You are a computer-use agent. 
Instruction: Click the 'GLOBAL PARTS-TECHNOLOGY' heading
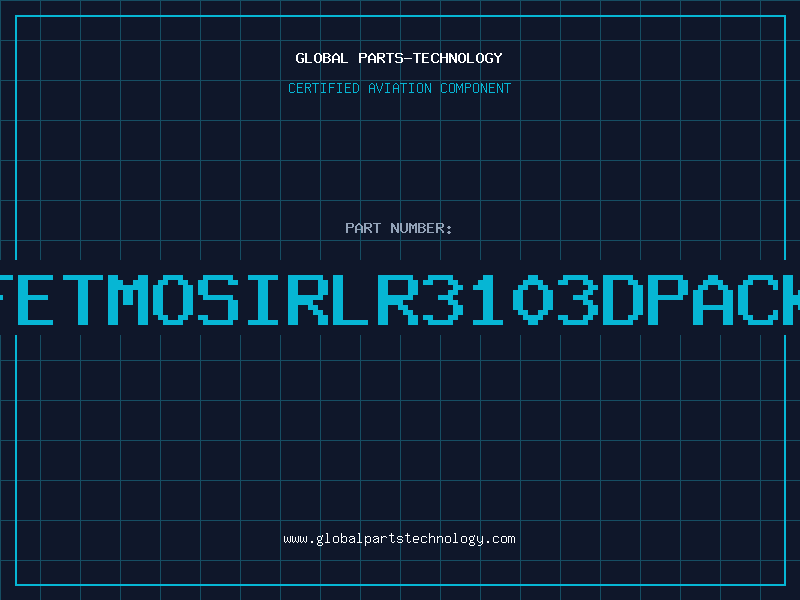coord(399,58)
